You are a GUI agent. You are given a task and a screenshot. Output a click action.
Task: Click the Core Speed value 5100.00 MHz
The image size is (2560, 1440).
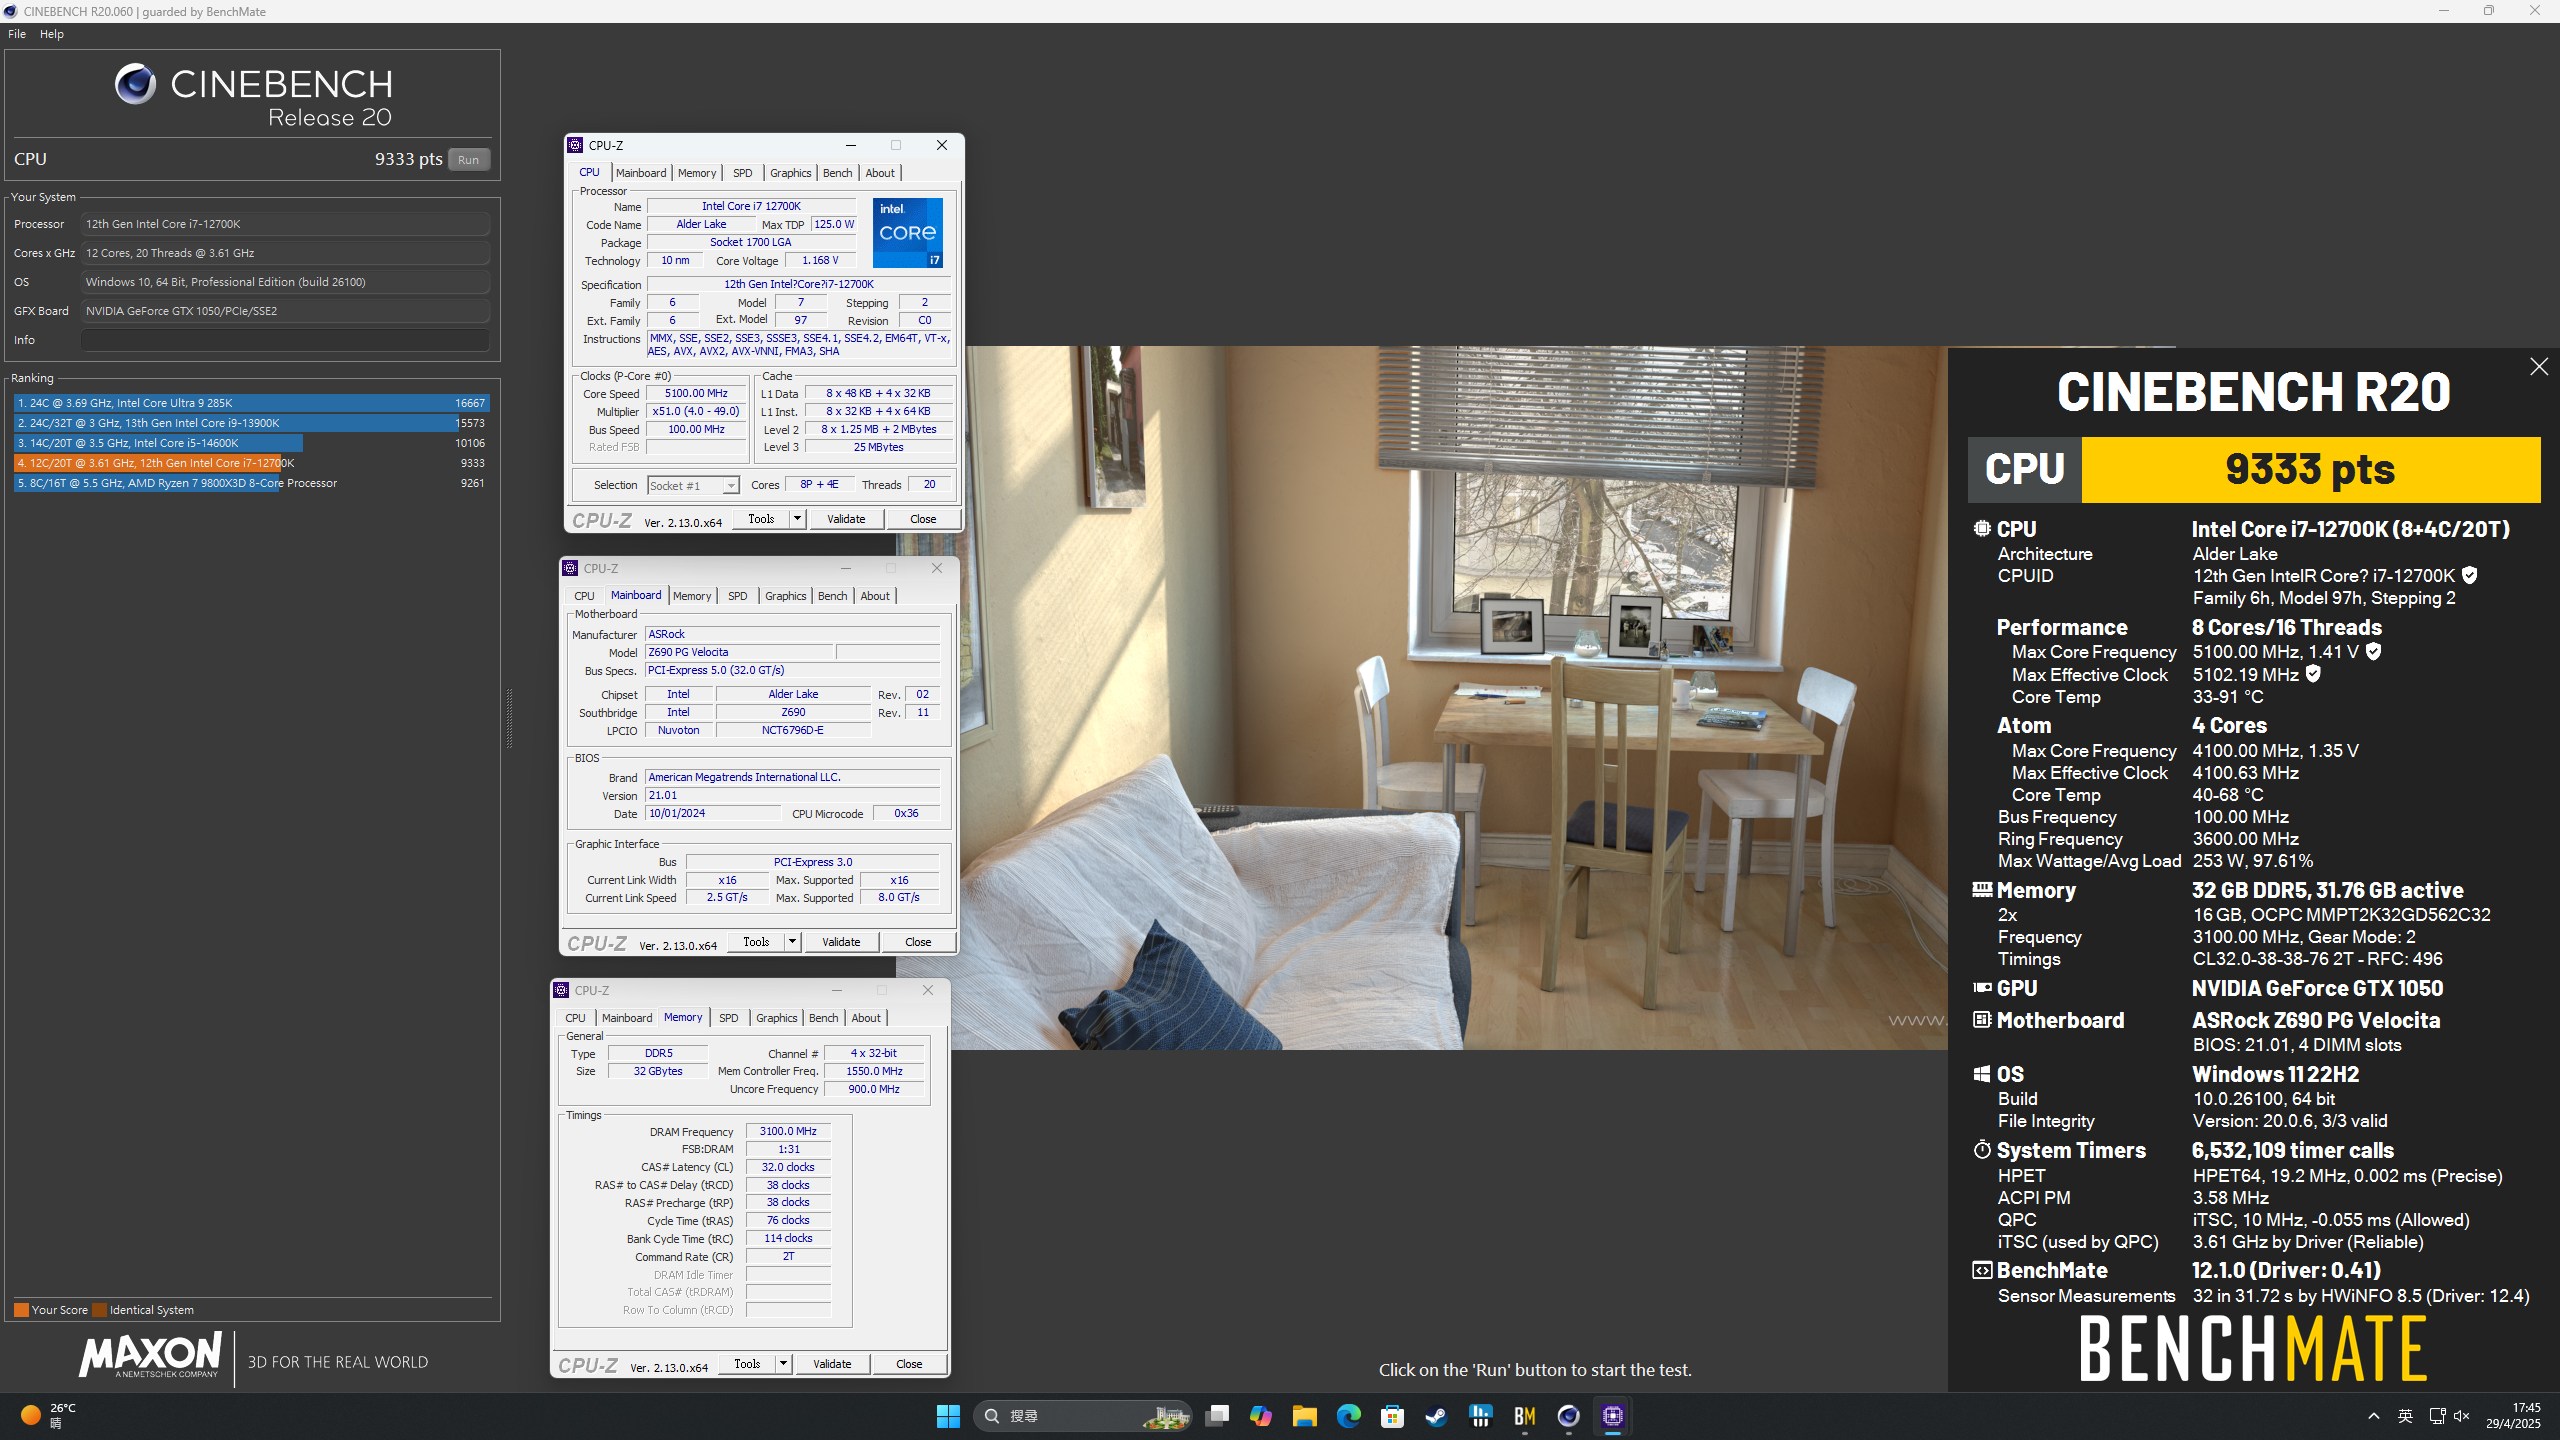pyautogui.click(x=696, y=394)
